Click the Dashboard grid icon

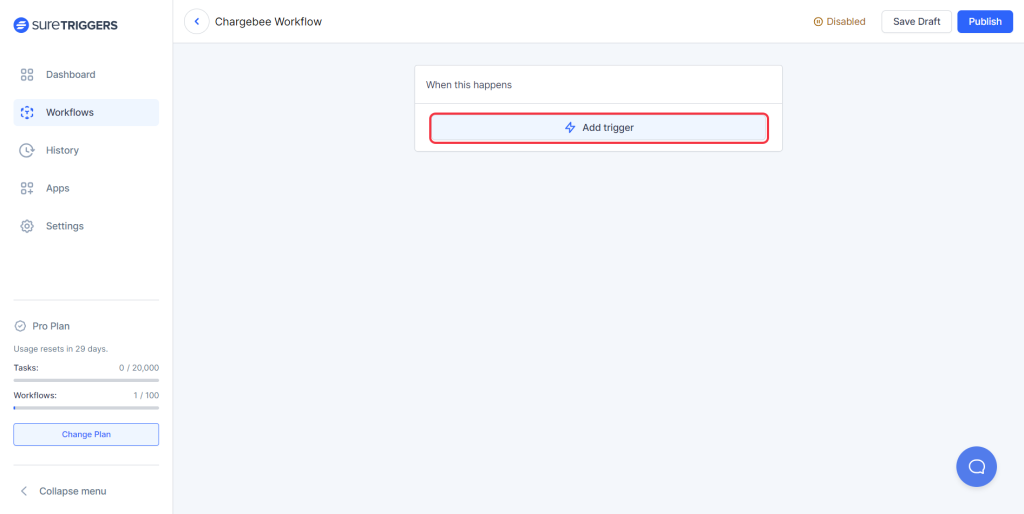(x=27, y=75)
